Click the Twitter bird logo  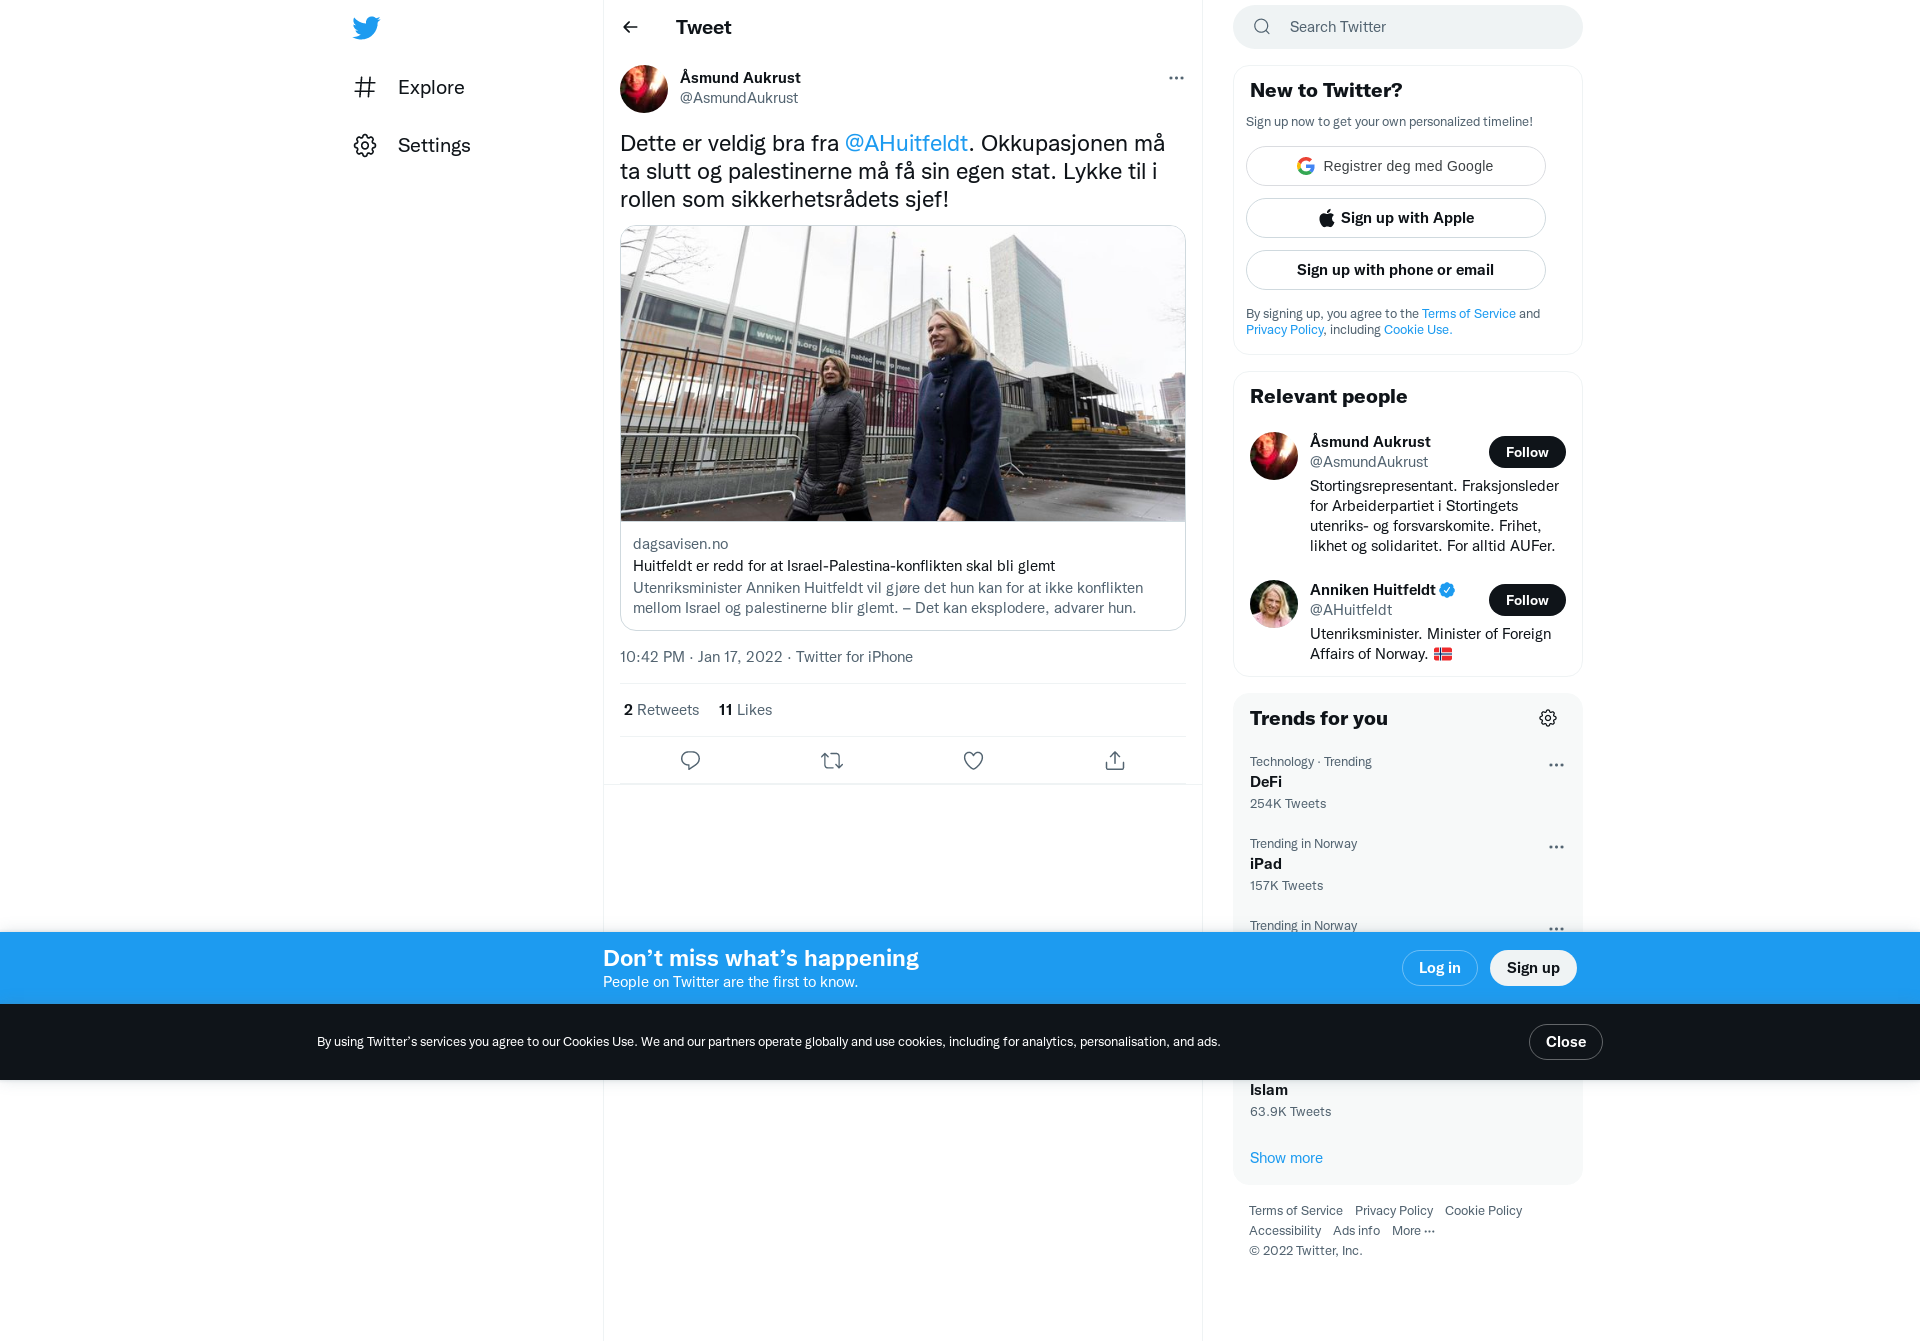(x=366, y=27)
